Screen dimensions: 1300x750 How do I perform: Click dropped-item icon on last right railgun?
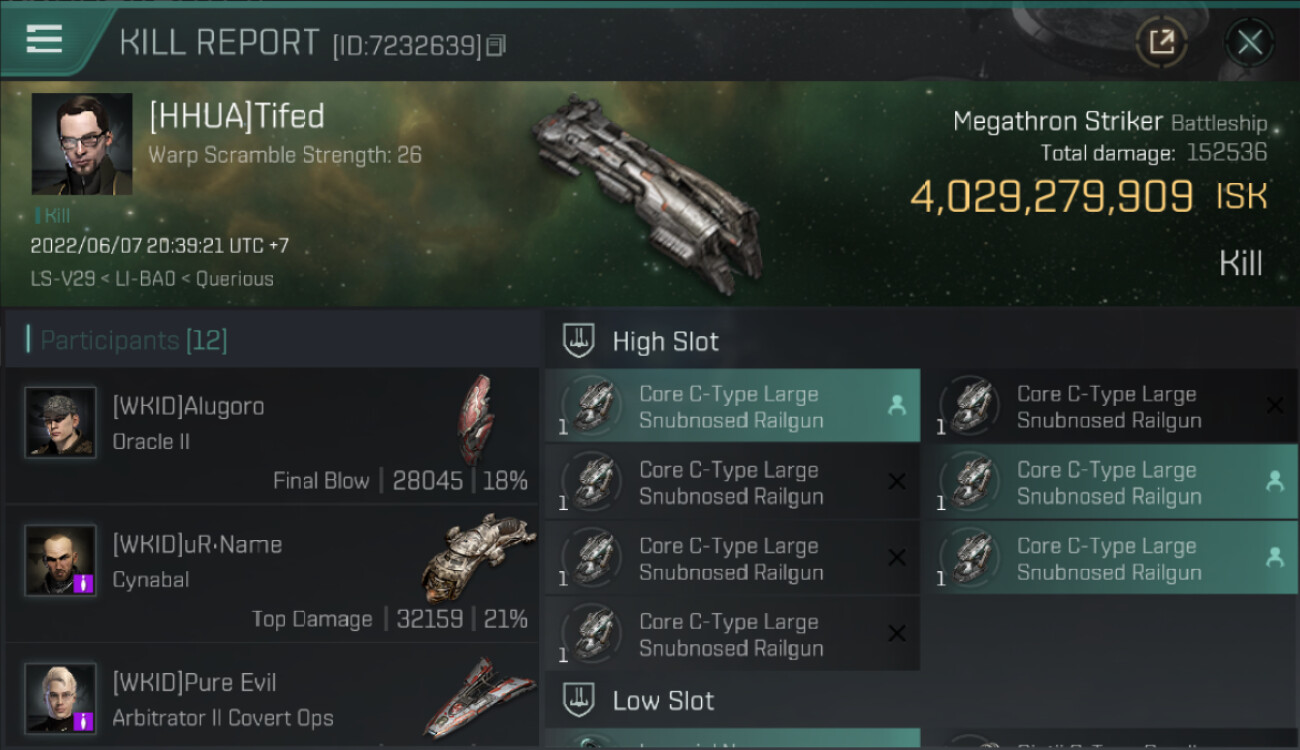[x=1274, y=558]
